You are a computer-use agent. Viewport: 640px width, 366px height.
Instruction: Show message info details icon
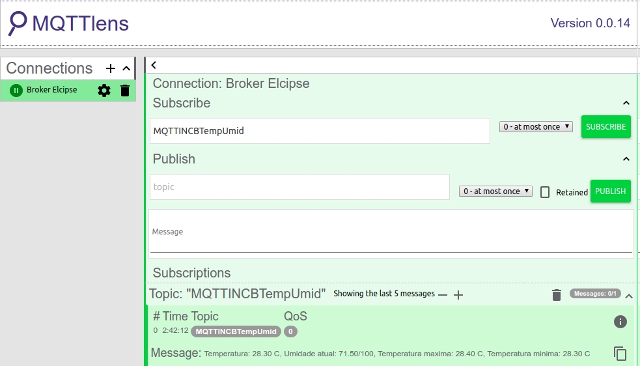[620, 322]
